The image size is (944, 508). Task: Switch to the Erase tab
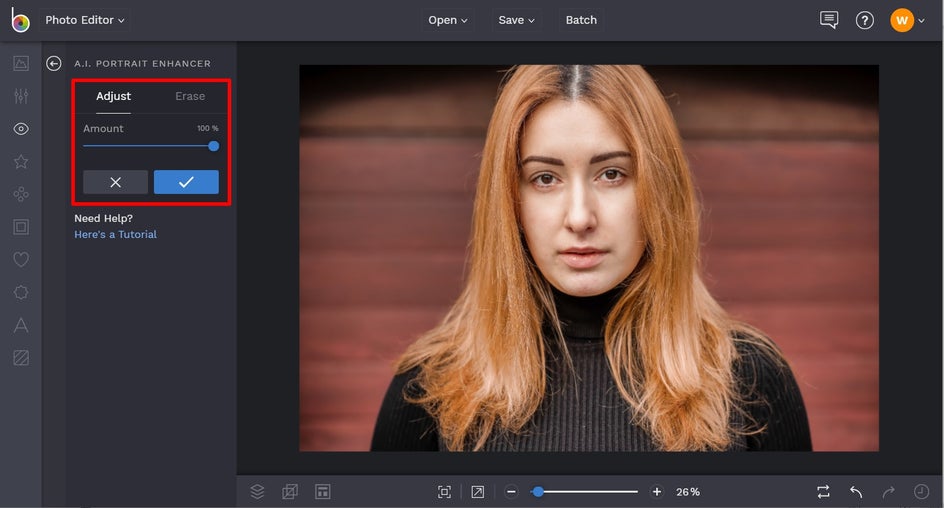click(190, 96)
